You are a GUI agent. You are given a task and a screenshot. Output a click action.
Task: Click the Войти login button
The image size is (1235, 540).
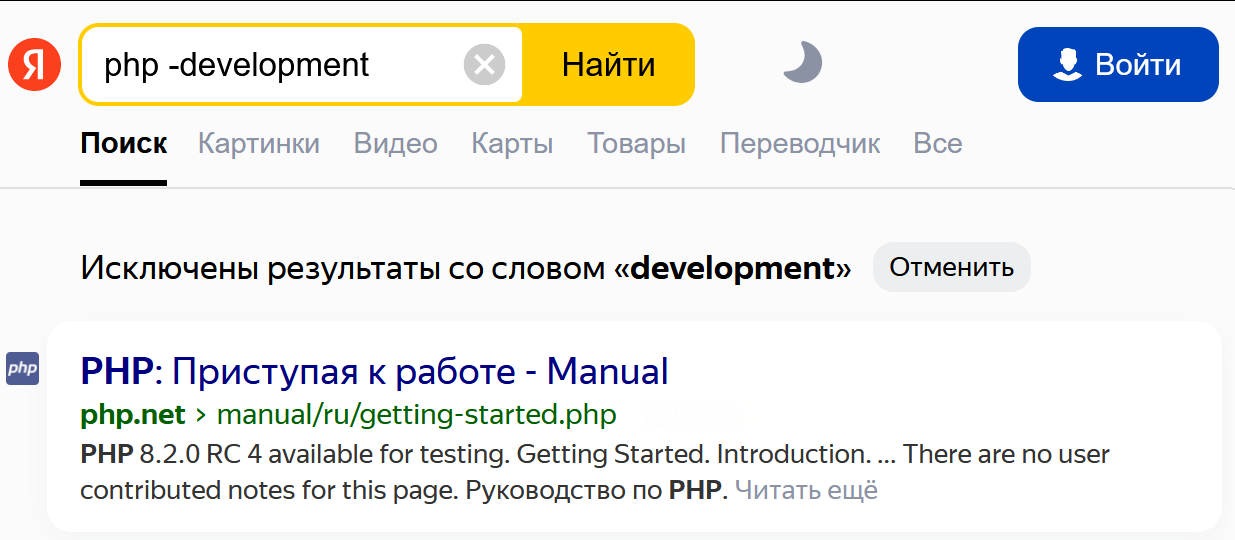click(x=1118, y=65)
